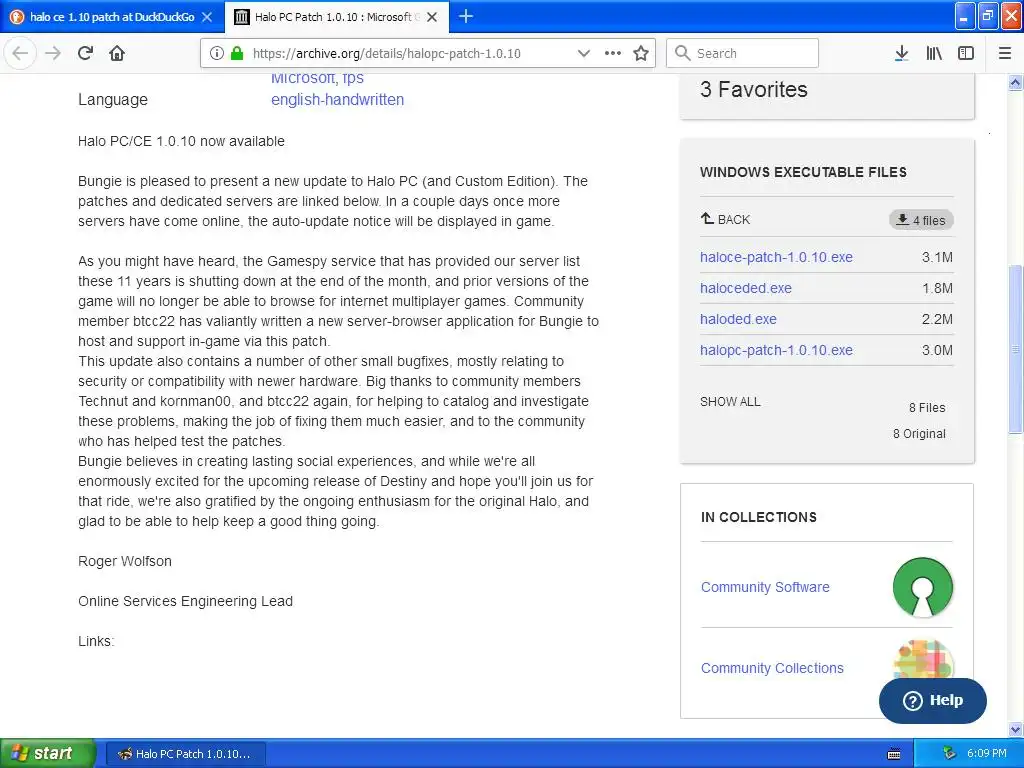Close the DuckDuckGo search tab
The width and height of the screenshot is (1024, 768).
(207, 17)
